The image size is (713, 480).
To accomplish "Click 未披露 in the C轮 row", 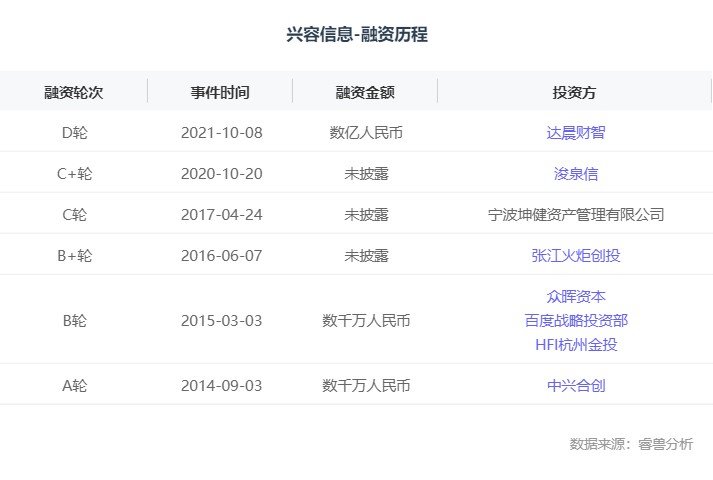I will pyautogui.click(x=366, y=215).
